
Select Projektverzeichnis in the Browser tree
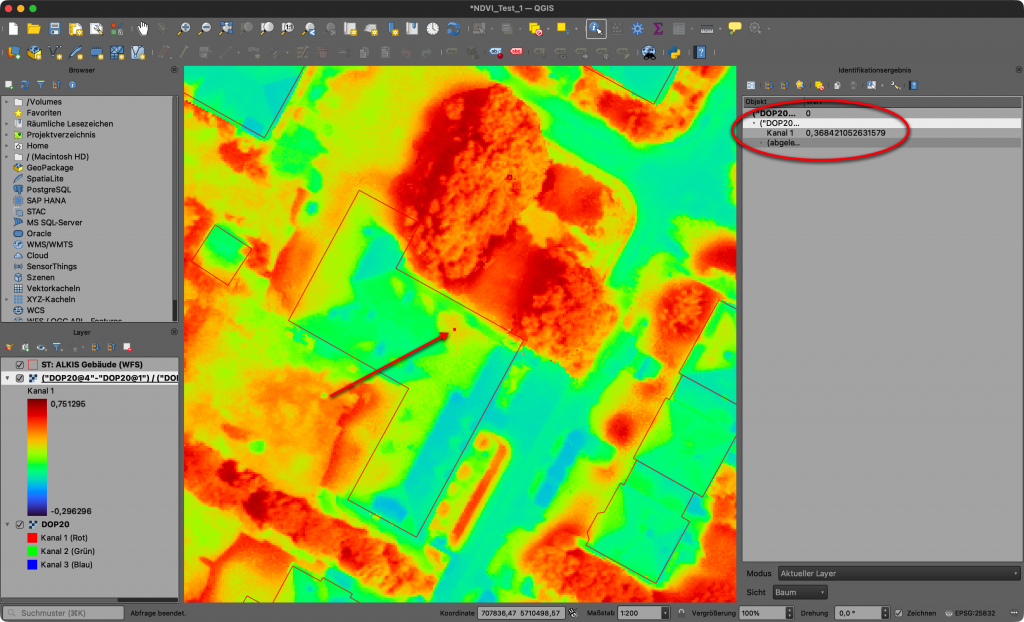pos(61,135)
